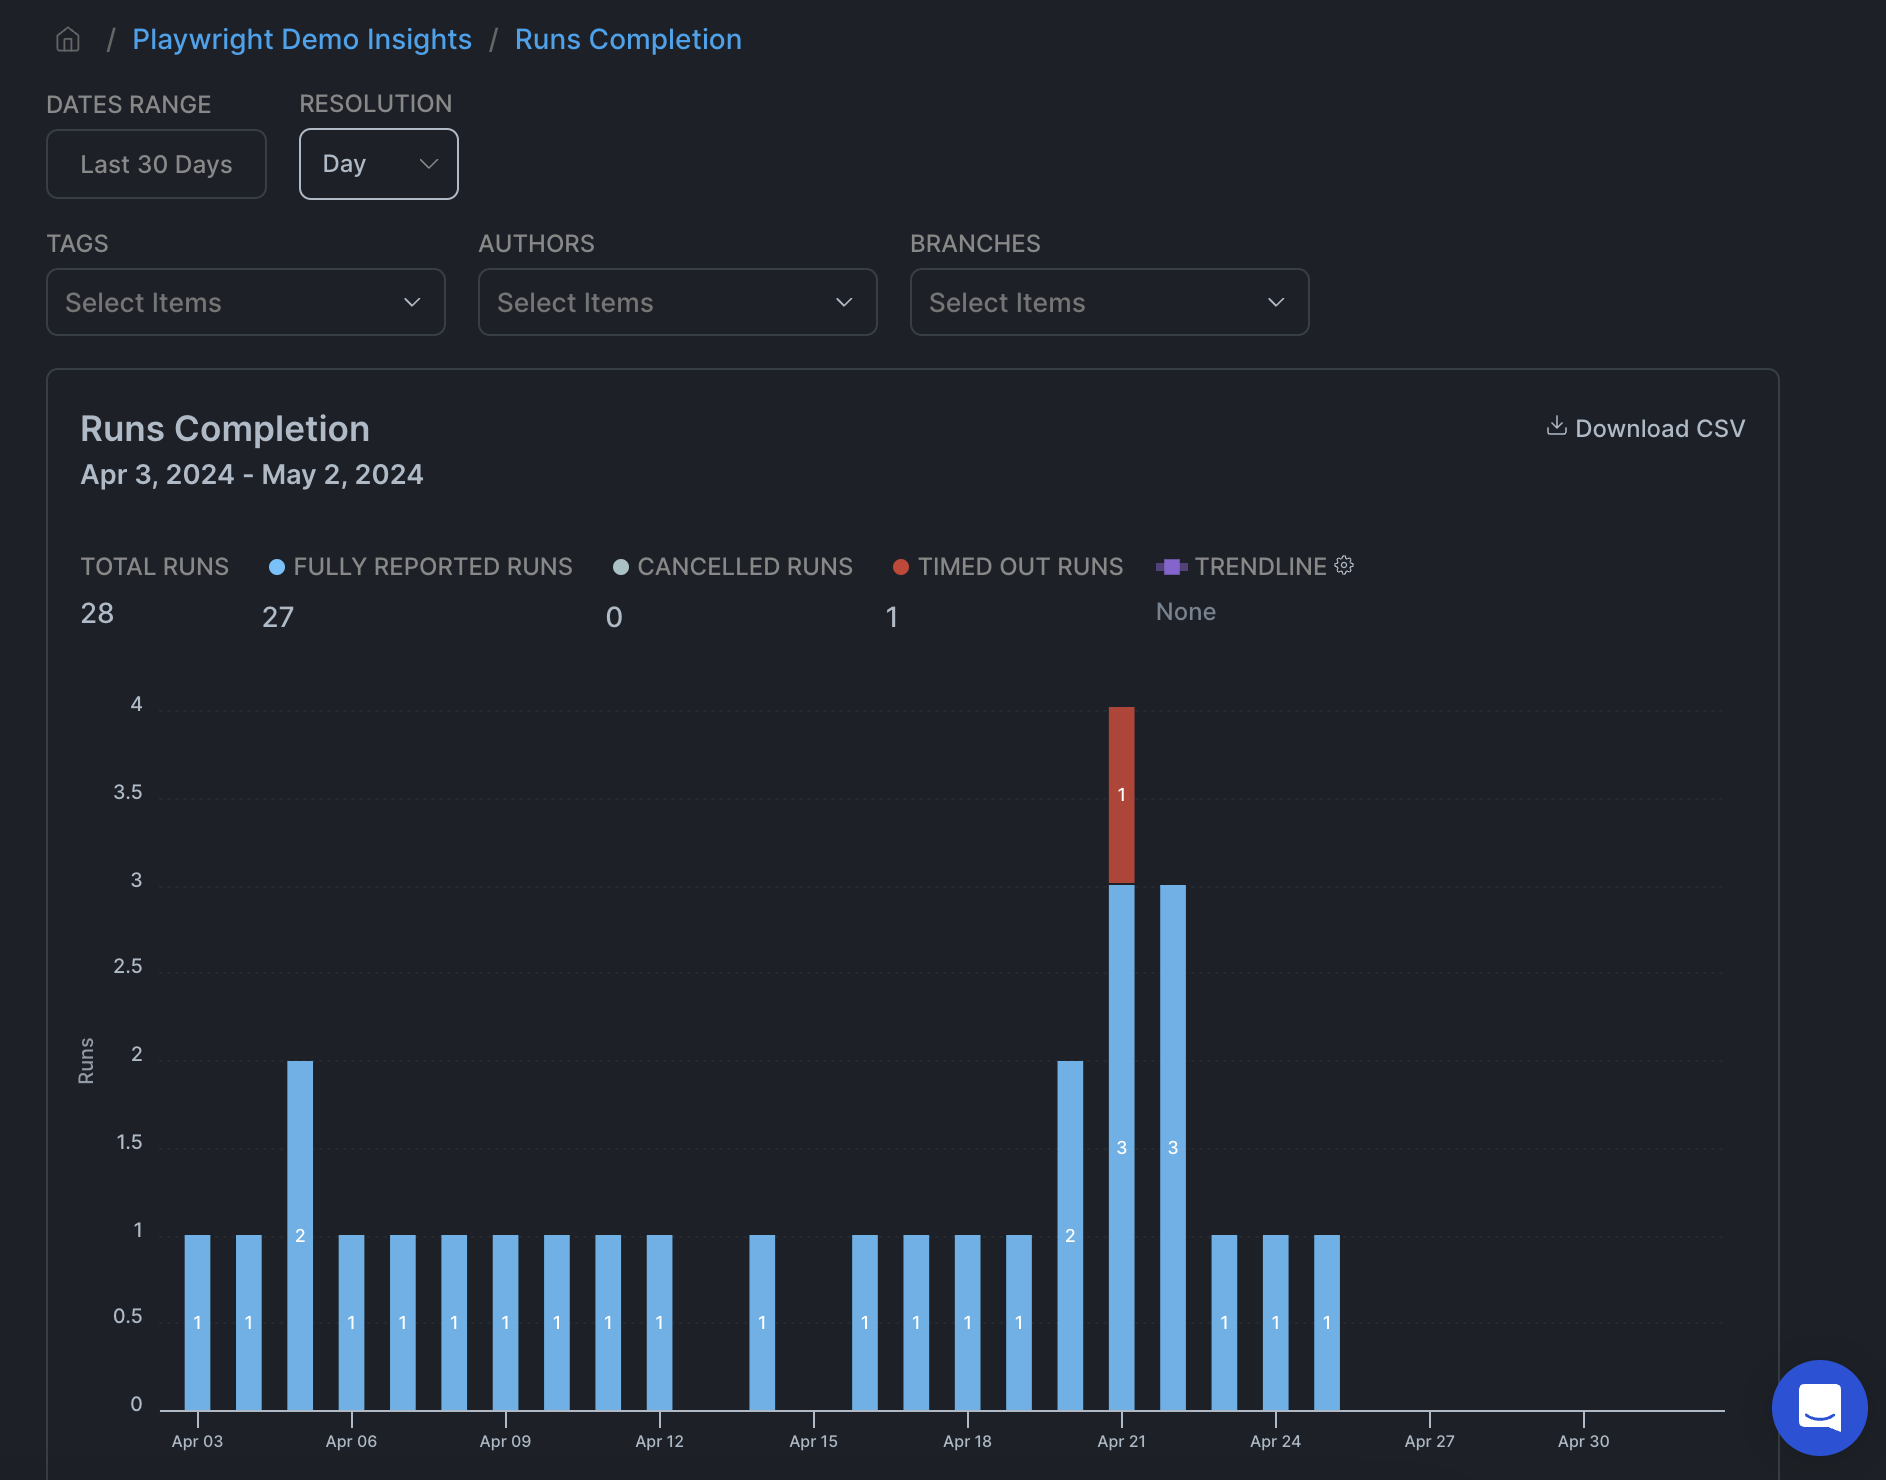
Task: Open the Tags Select Items dropdown
Action: tap(245, 302)
